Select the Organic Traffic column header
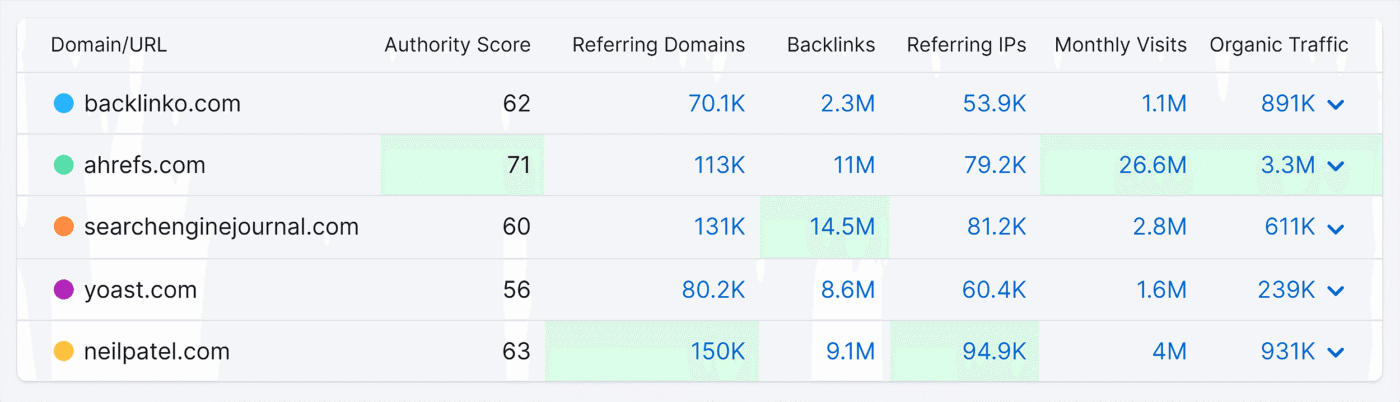Viewport: 1400px width, 402px height. coord(1279,45)
